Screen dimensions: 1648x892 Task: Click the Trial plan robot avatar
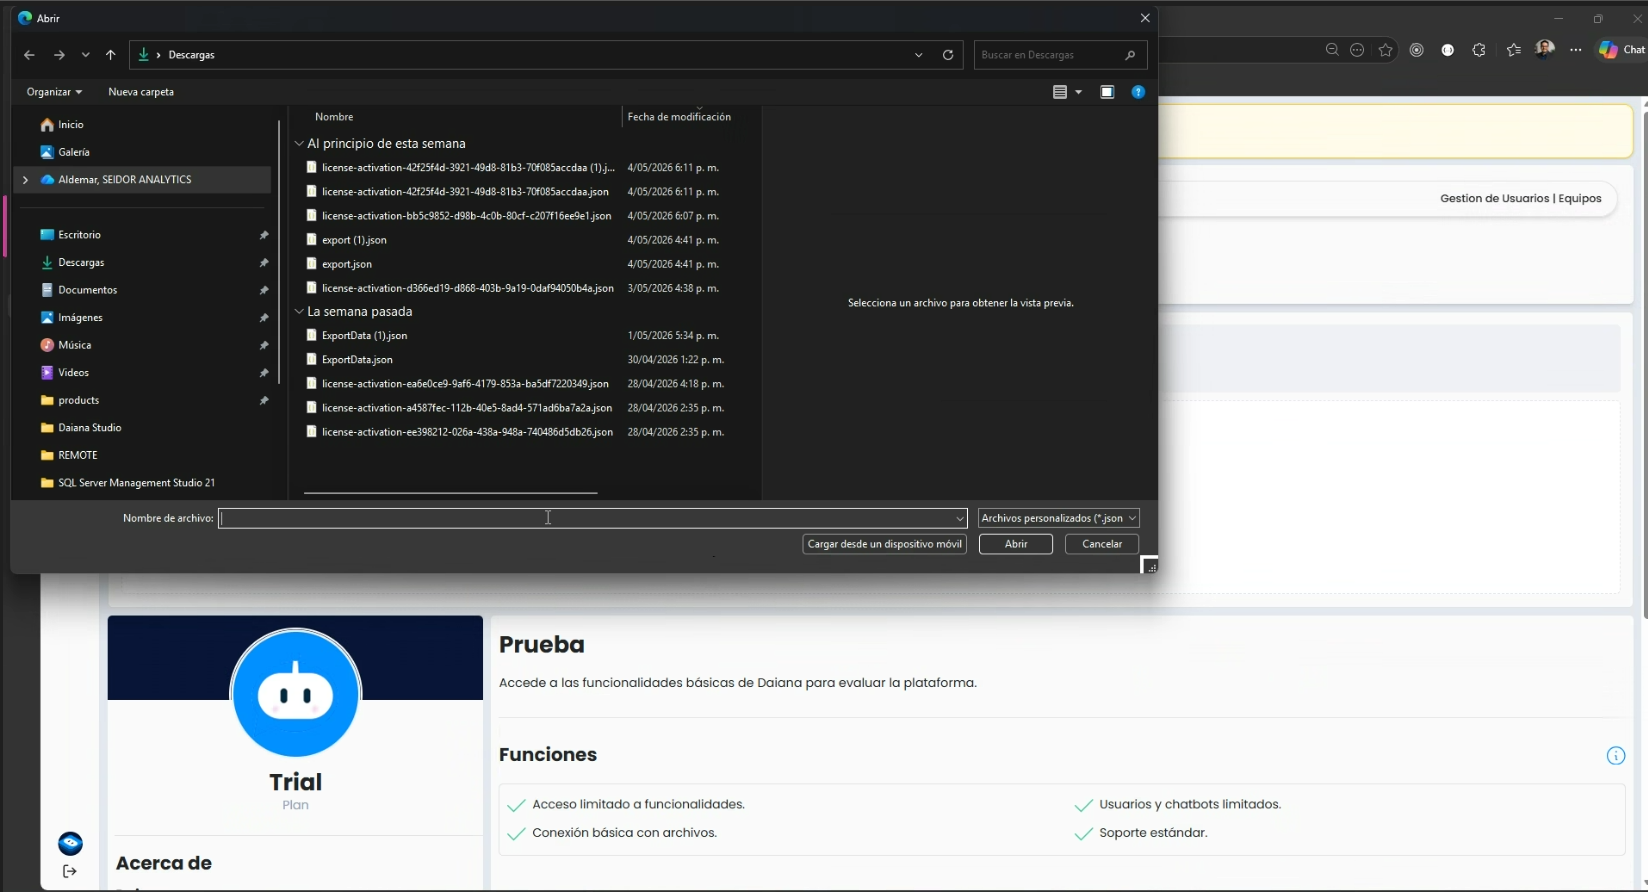pos(296,693)
